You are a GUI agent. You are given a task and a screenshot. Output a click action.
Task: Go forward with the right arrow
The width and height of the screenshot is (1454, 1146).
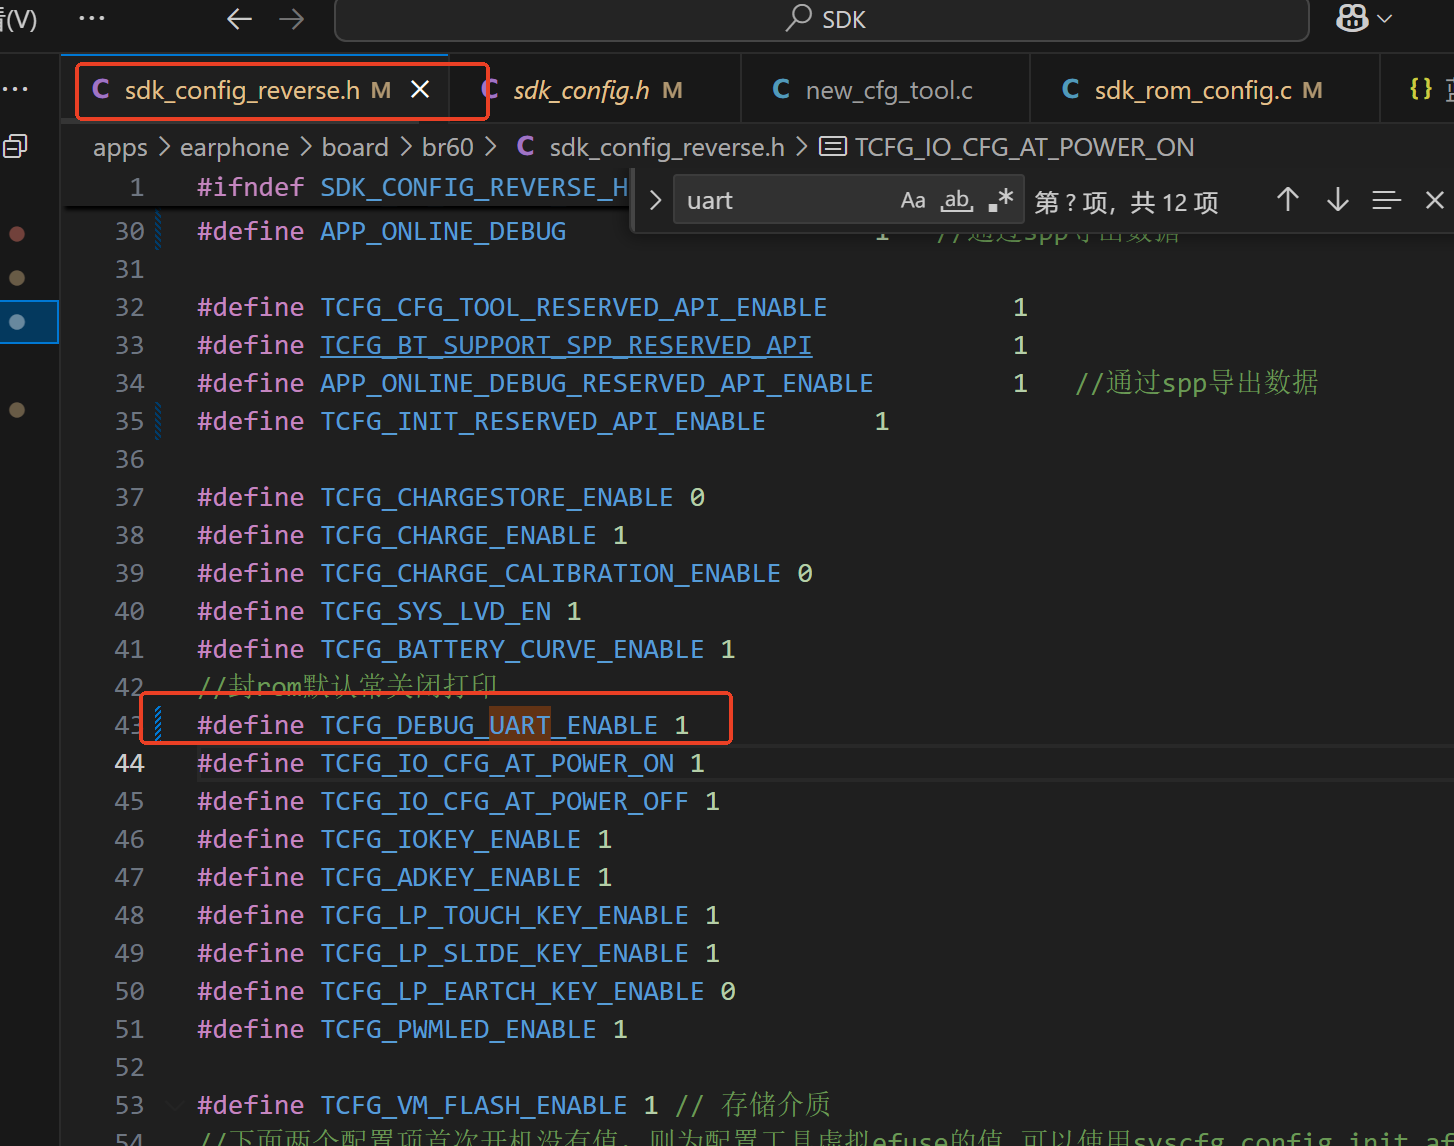point(292,19)
